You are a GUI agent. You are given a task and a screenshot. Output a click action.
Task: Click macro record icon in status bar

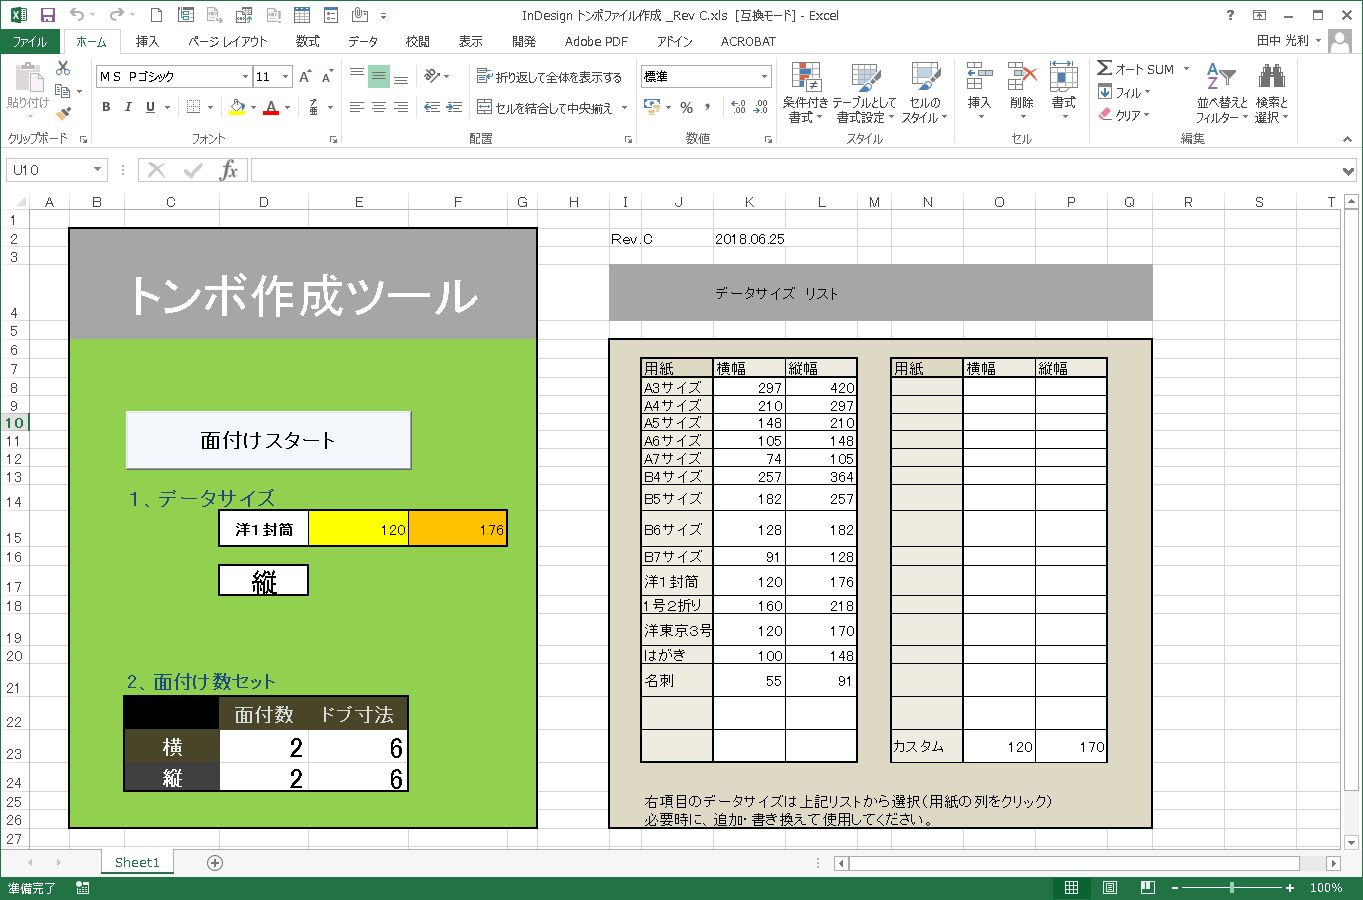[x=83, y=888]
